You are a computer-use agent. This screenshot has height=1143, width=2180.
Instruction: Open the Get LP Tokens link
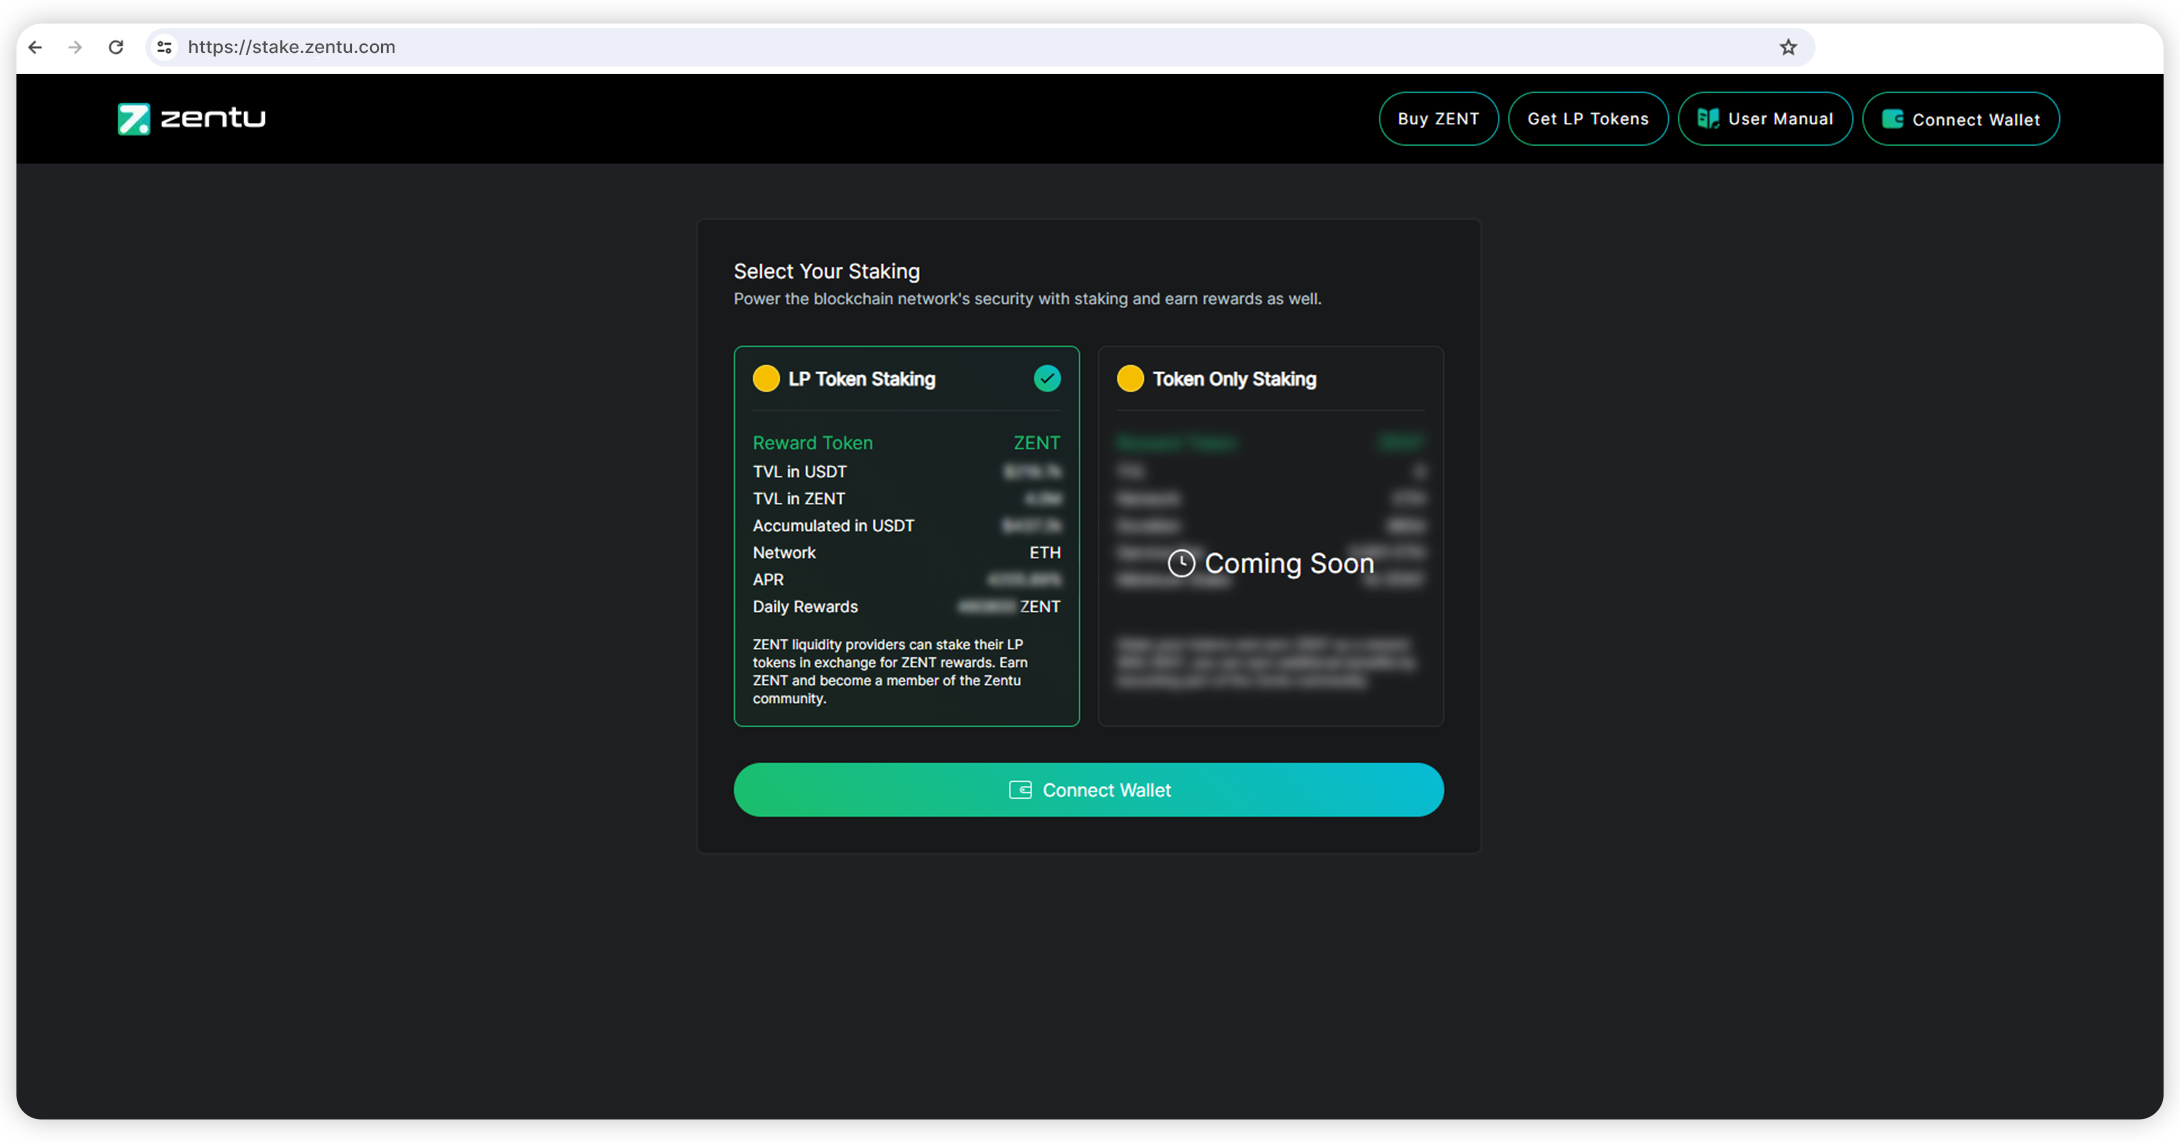tap(1588, 119)
